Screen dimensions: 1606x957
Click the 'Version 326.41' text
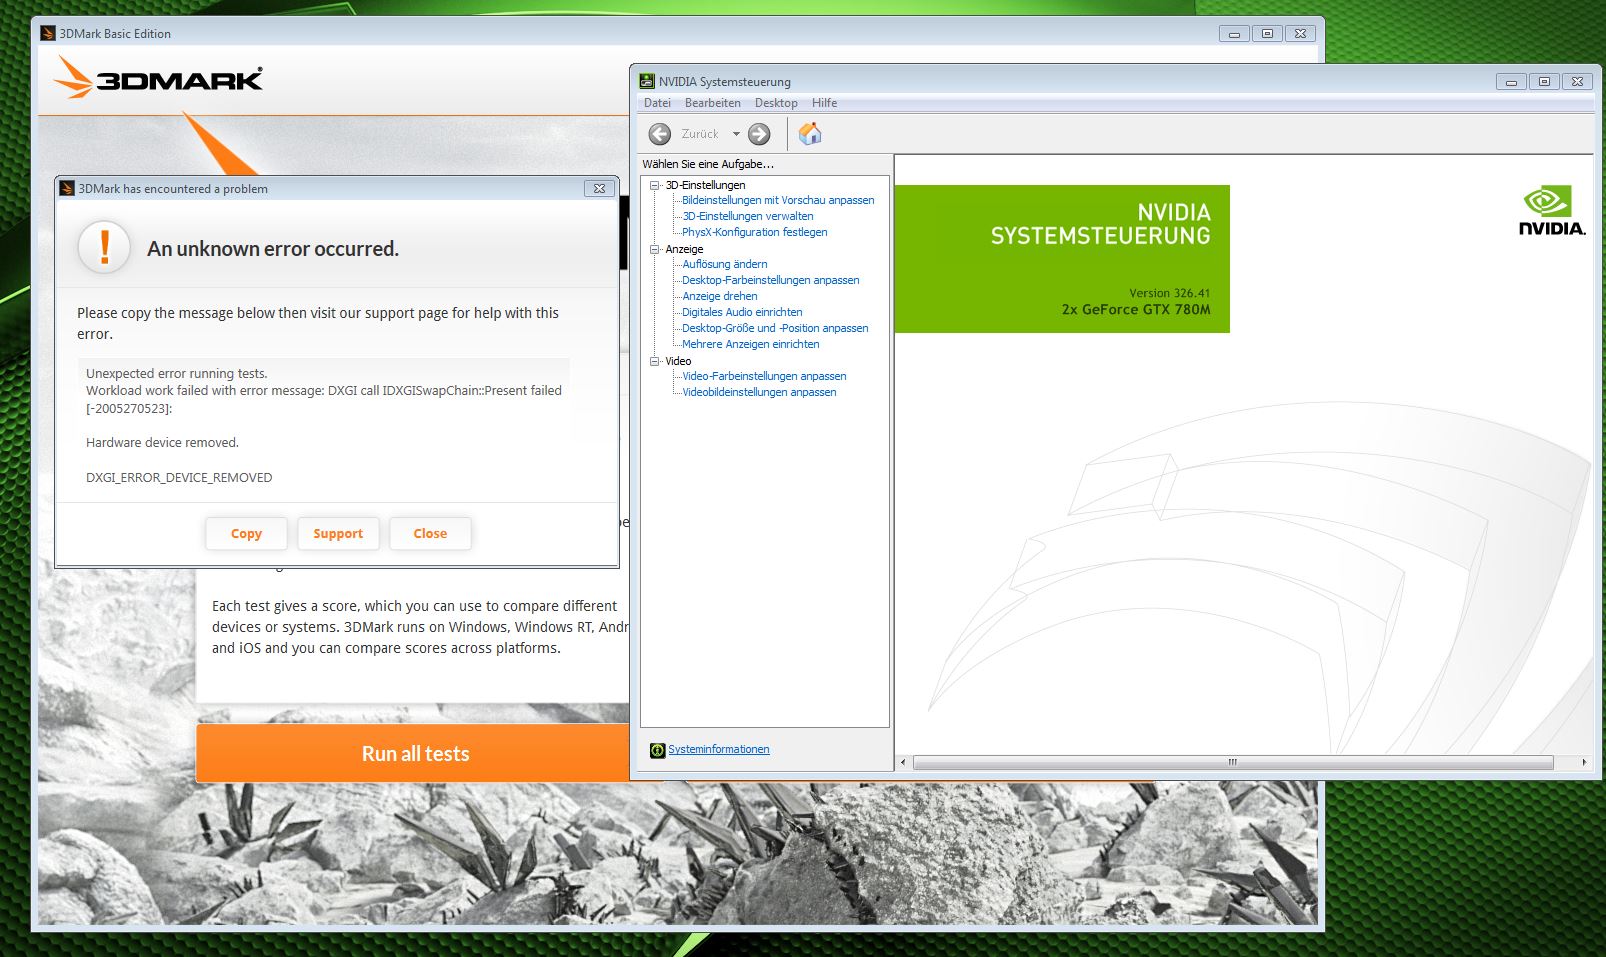click(x=1170, y=293)
